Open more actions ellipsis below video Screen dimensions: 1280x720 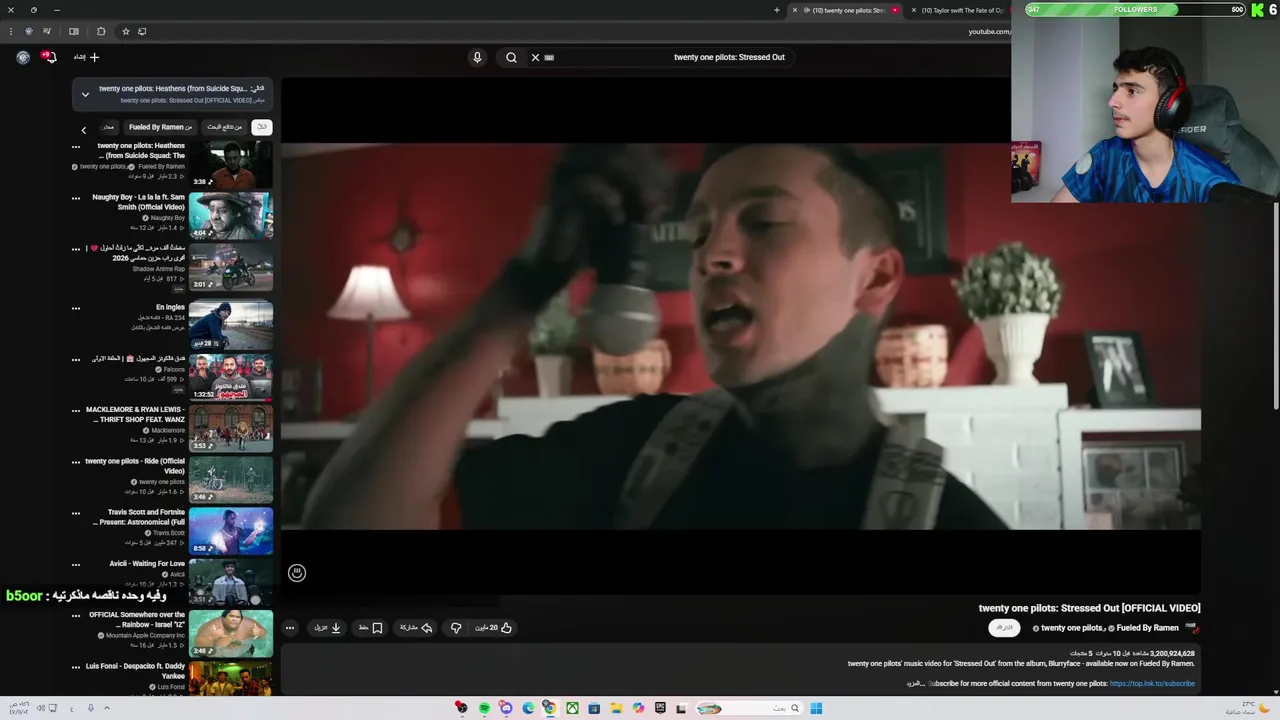(x=290, y=628)
